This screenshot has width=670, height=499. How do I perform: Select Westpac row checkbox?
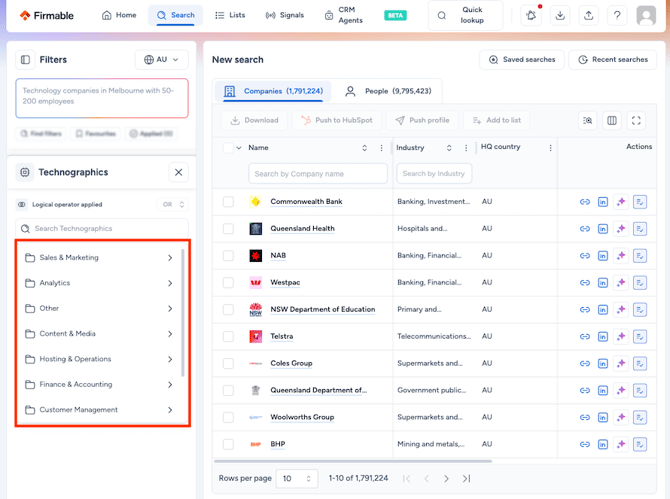click(x=228, y=282)
